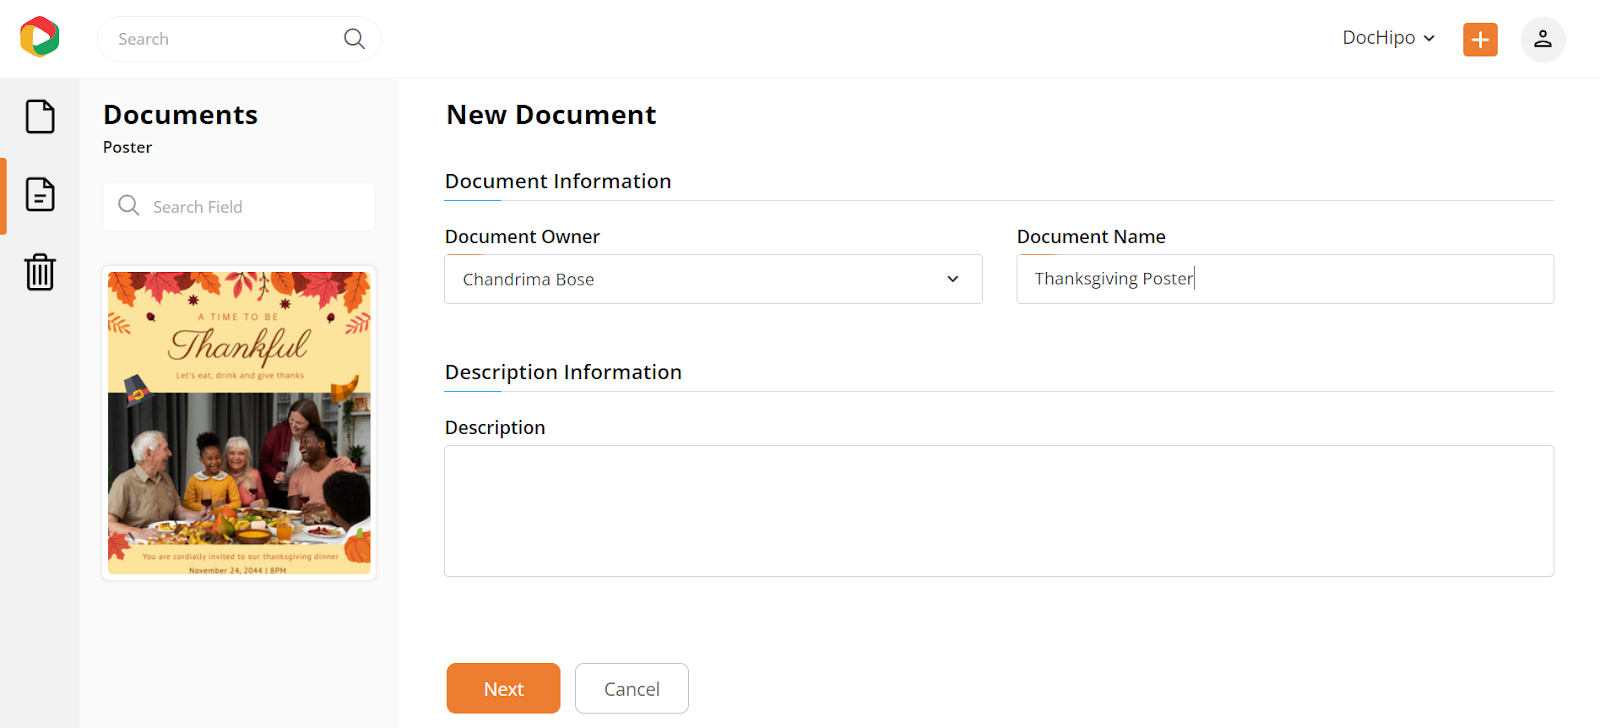The width and height of the screenshot is (1600, 728).
Task: Click the DocHipo logo icon
Action: (40, 37)
